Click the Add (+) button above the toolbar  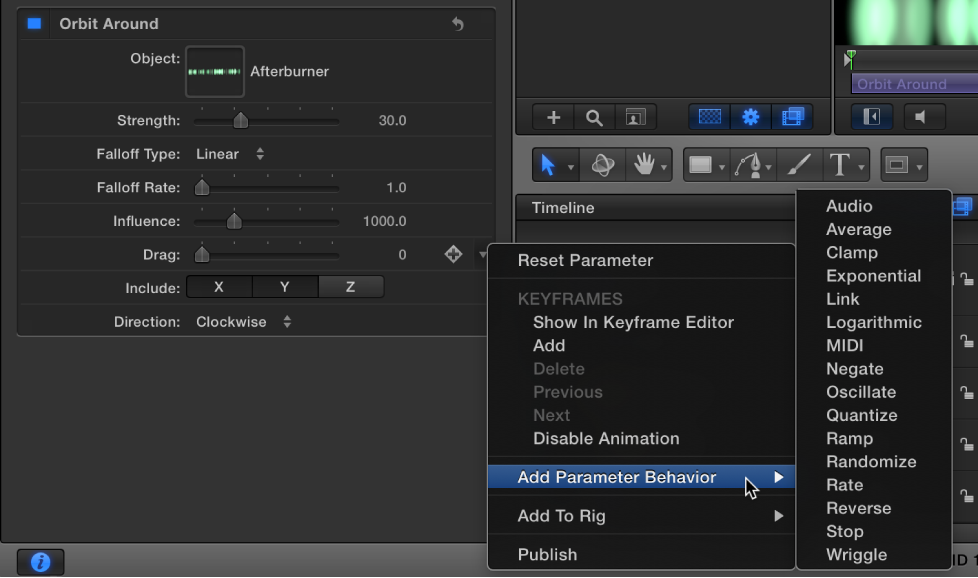[x=552, y=117]
